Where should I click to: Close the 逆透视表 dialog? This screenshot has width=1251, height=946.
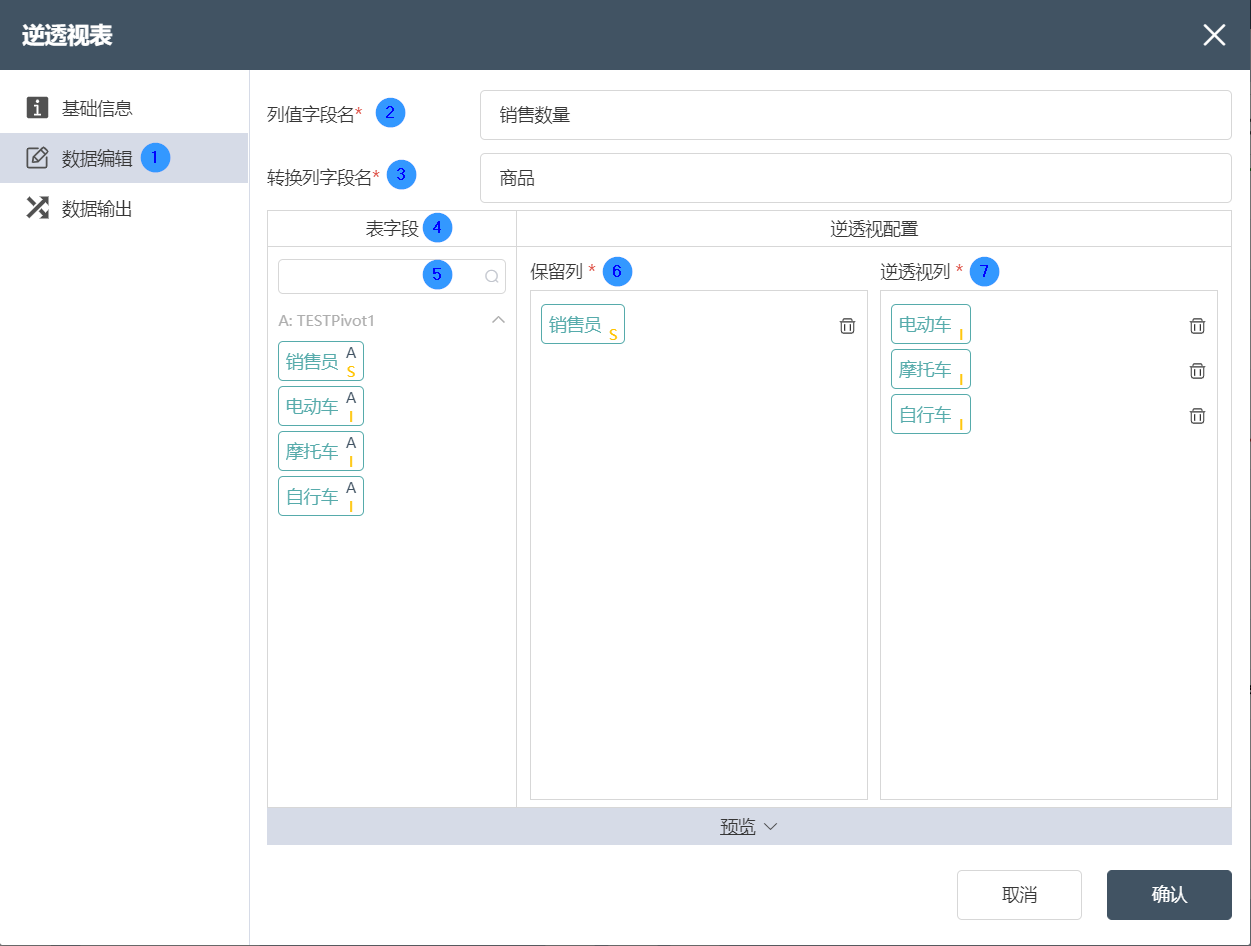coord(1214,35)
